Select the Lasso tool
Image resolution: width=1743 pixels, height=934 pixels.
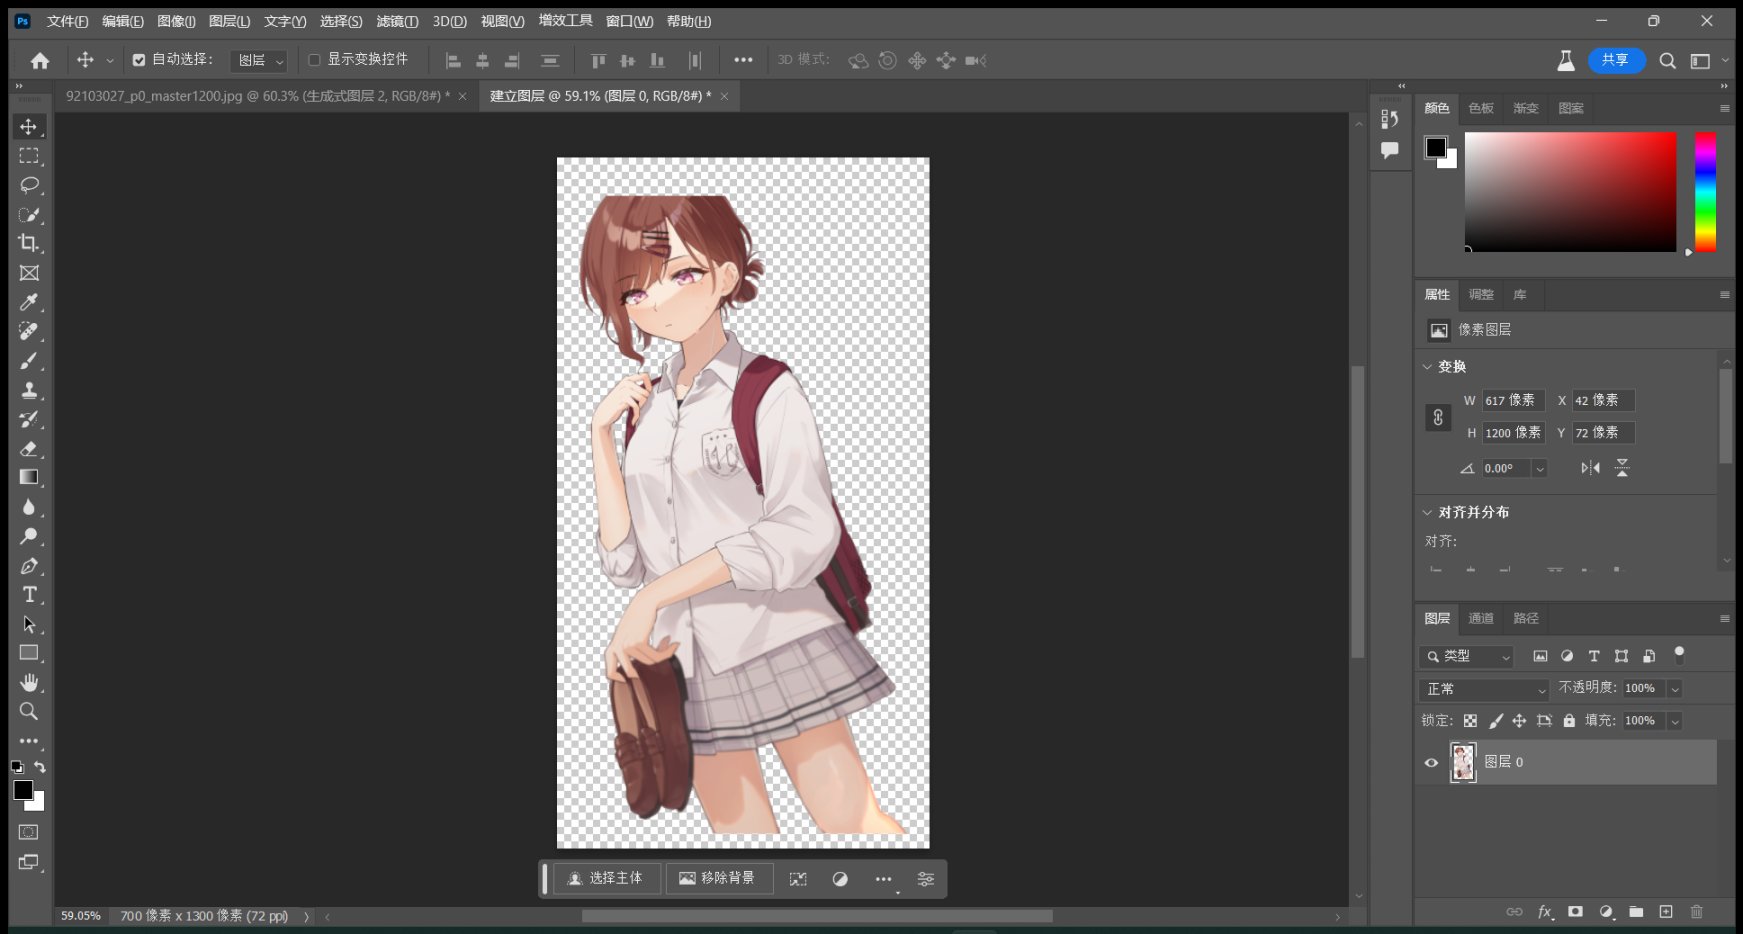[29, 185]
